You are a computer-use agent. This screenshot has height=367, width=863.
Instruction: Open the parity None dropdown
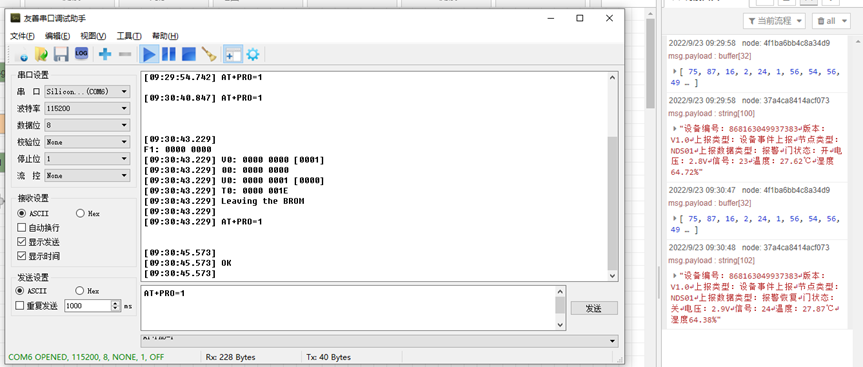[87, 142]
